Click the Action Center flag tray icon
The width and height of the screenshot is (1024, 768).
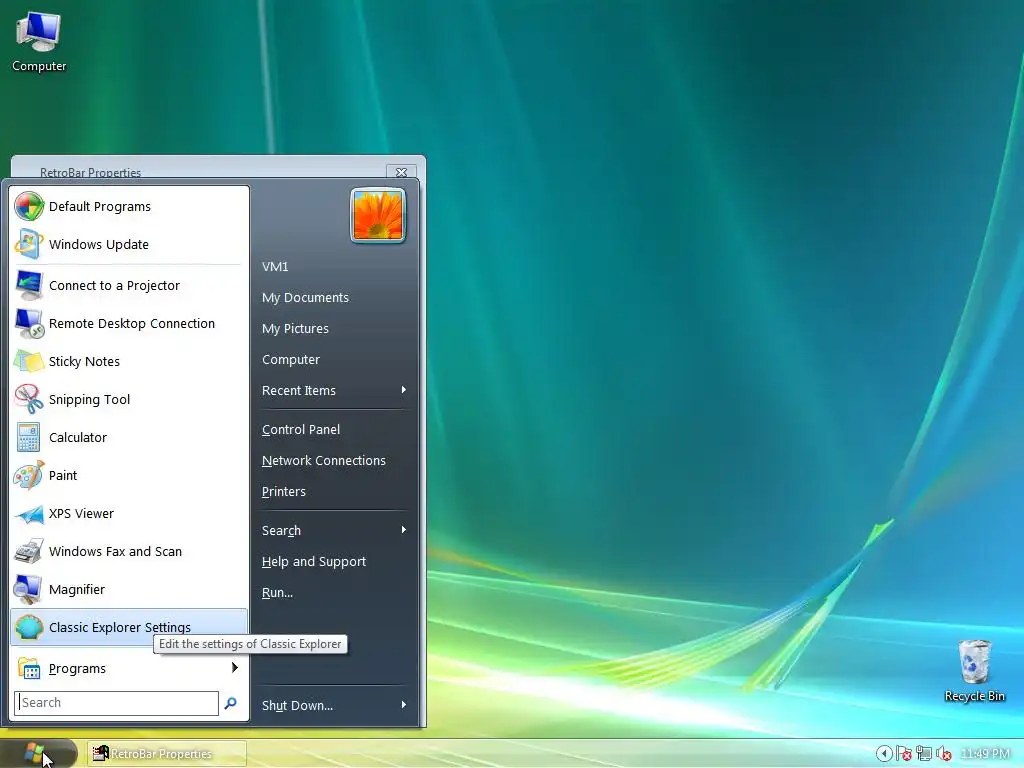(904, 754)
